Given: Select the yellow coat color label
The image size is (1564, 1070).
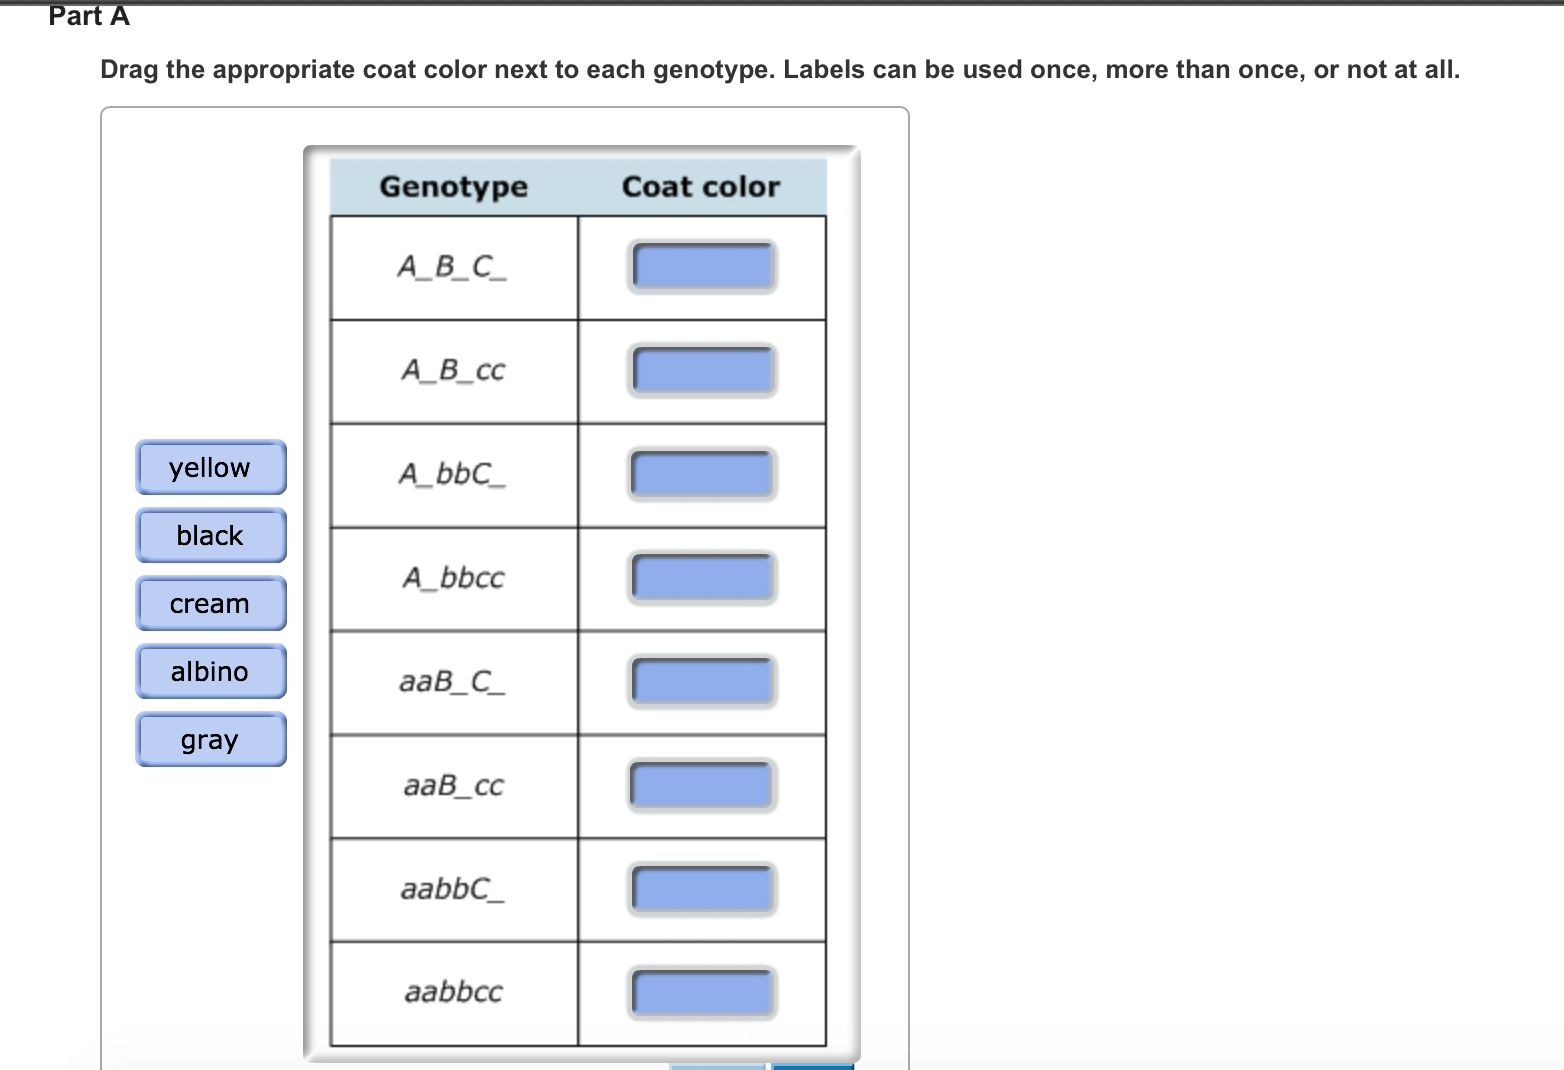Looking at the screenshot, I should coord(210,467).
